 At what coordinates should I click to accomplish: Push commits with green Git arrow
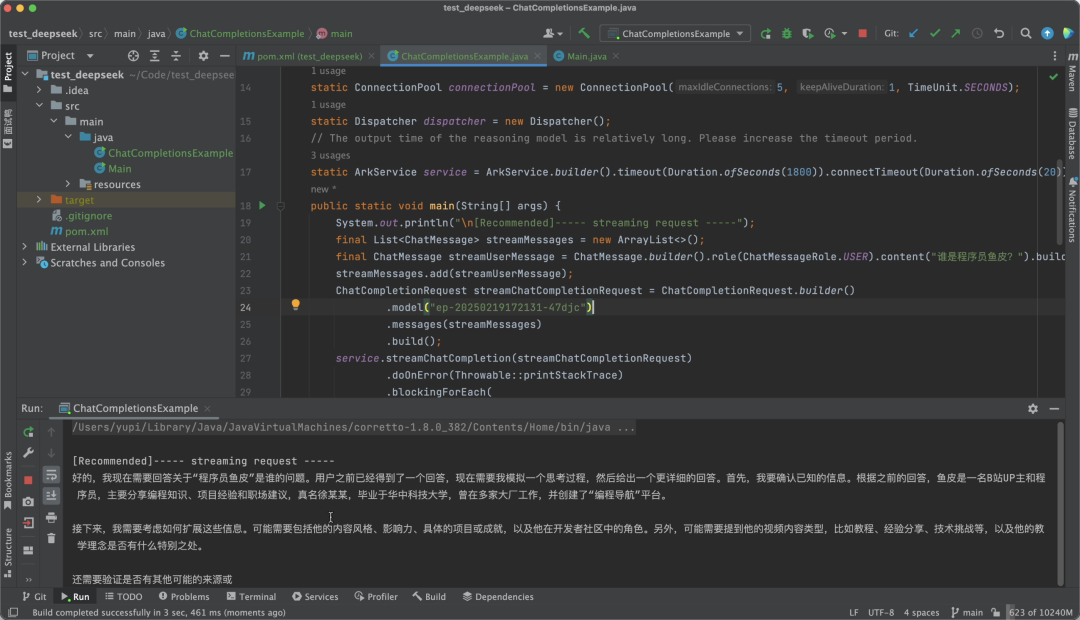(955, 33)
